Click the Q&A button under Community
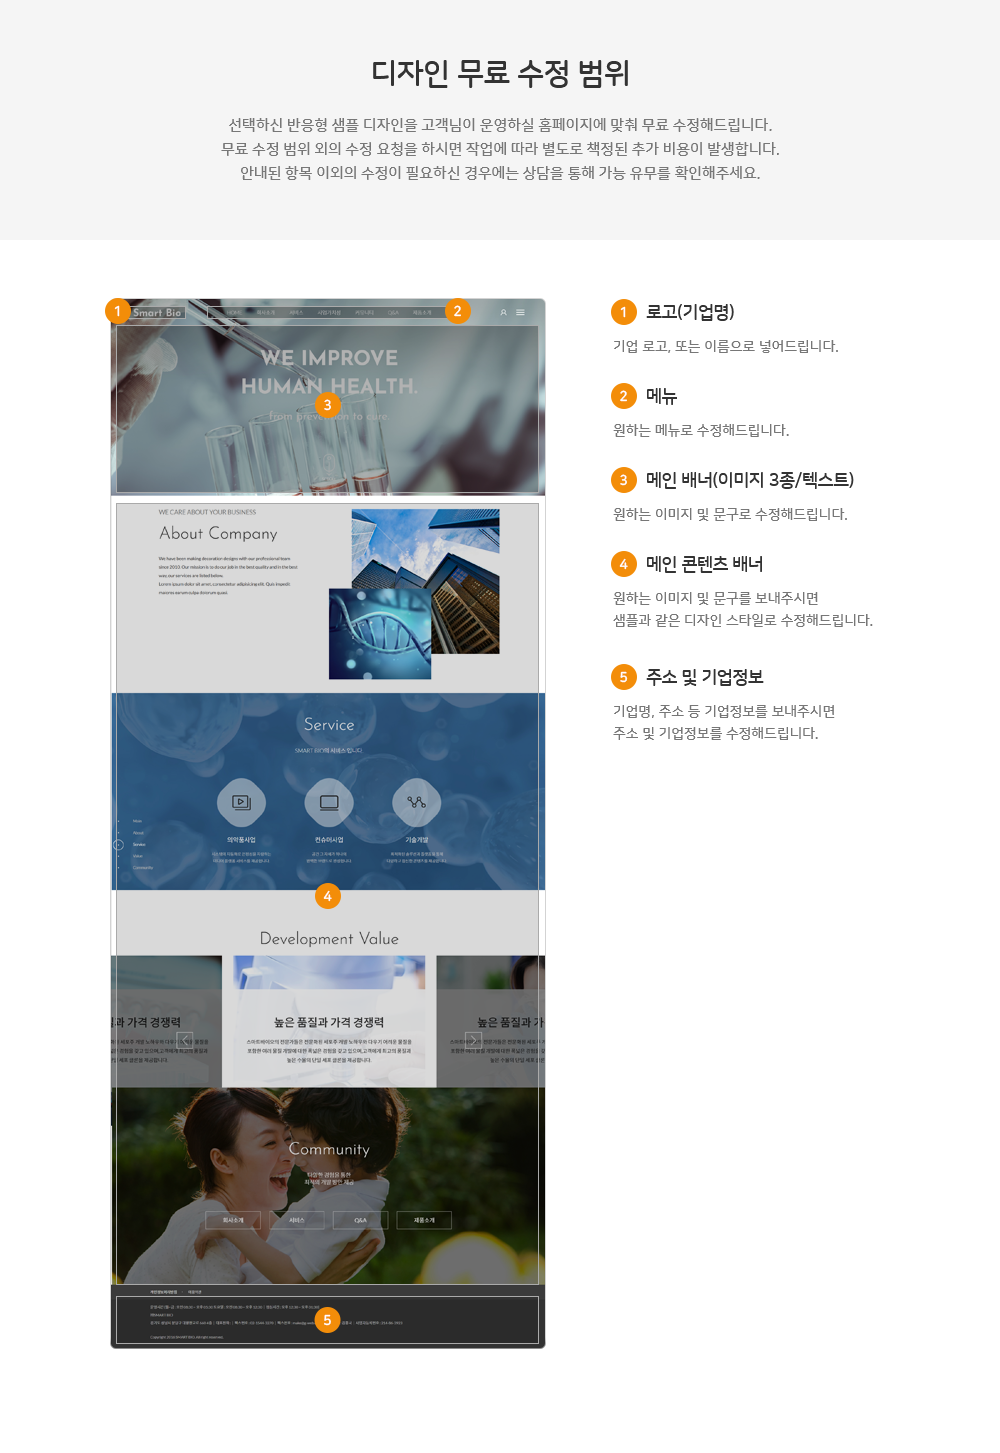This screenshot has width=1000, height=1453. [x=361, y=1220]
